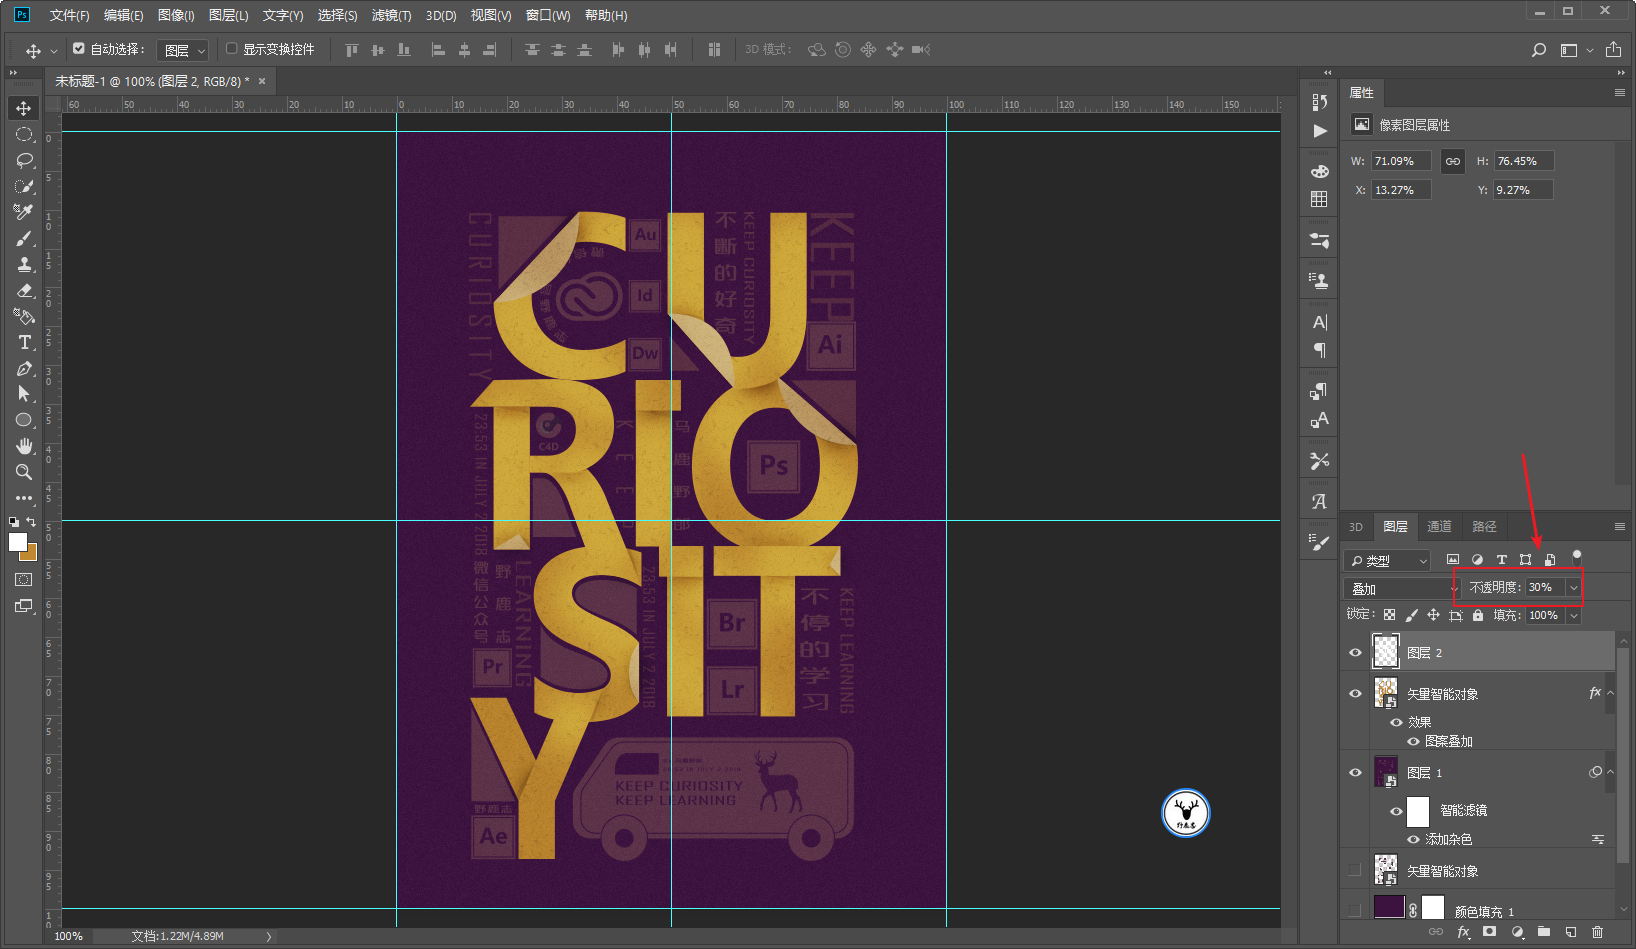Open the 滤镜(T) menu
This screenshot has width=1636, height=949.
pos(391,15)
